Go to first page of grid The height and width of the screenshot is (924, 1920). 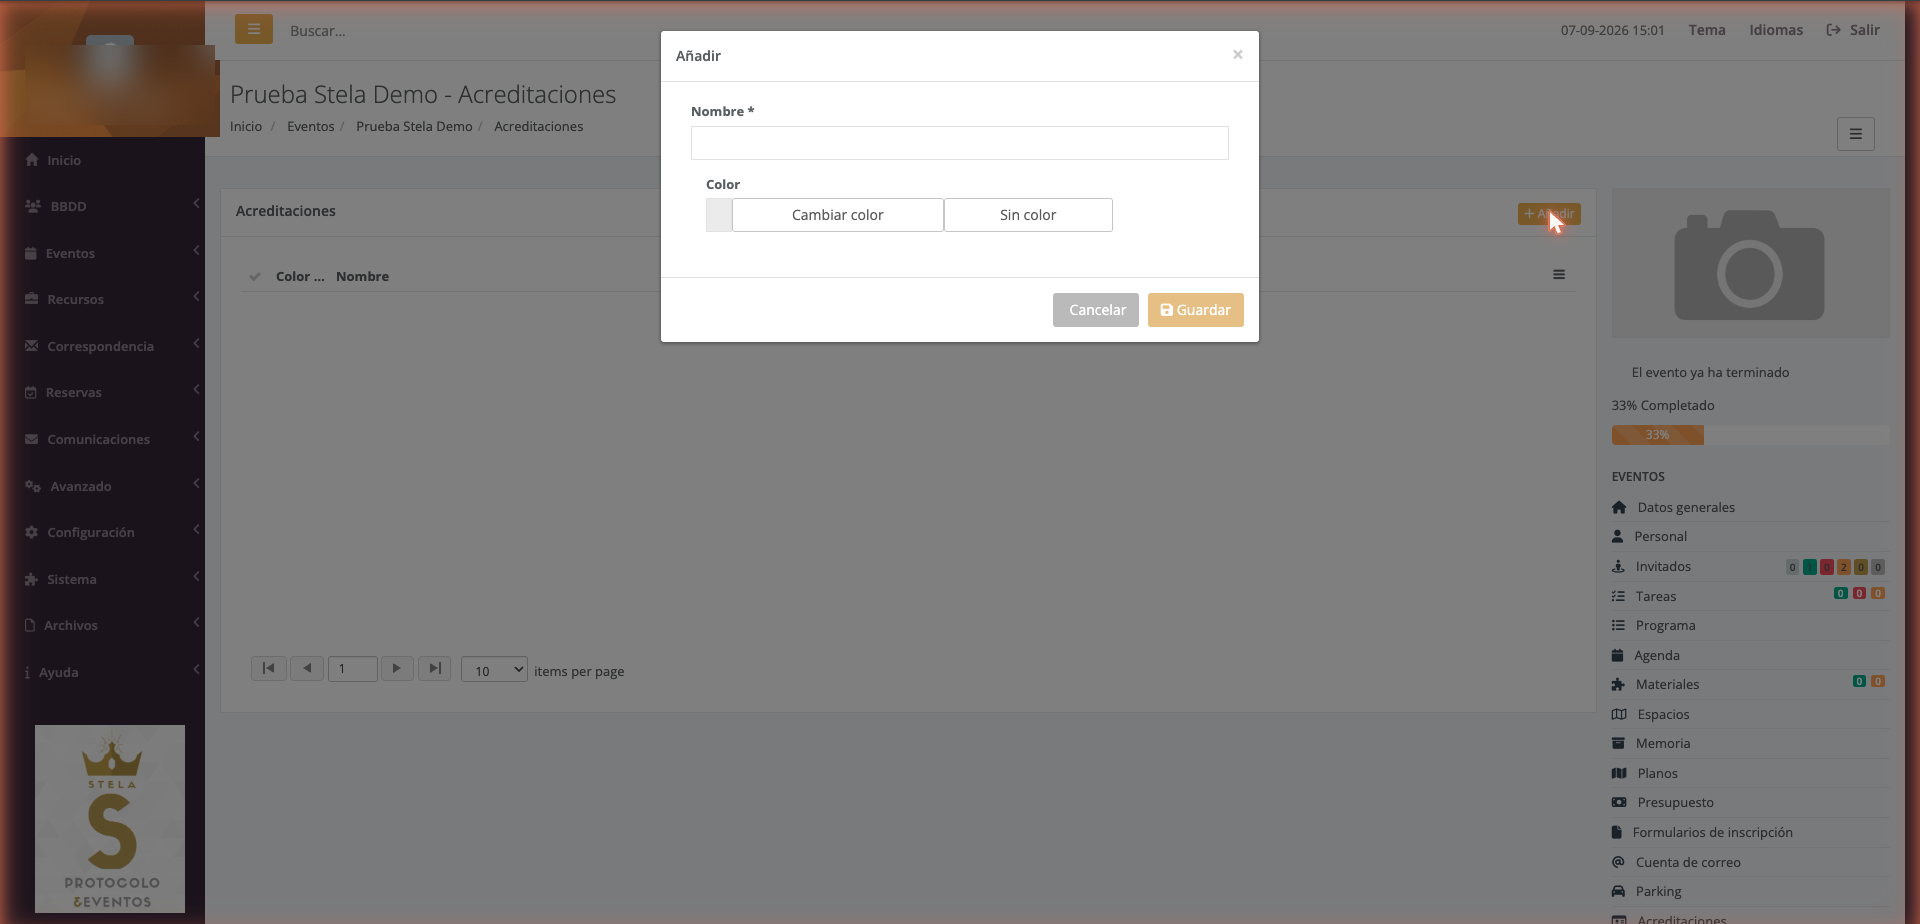pyautogui.click(x=269, y=669)
